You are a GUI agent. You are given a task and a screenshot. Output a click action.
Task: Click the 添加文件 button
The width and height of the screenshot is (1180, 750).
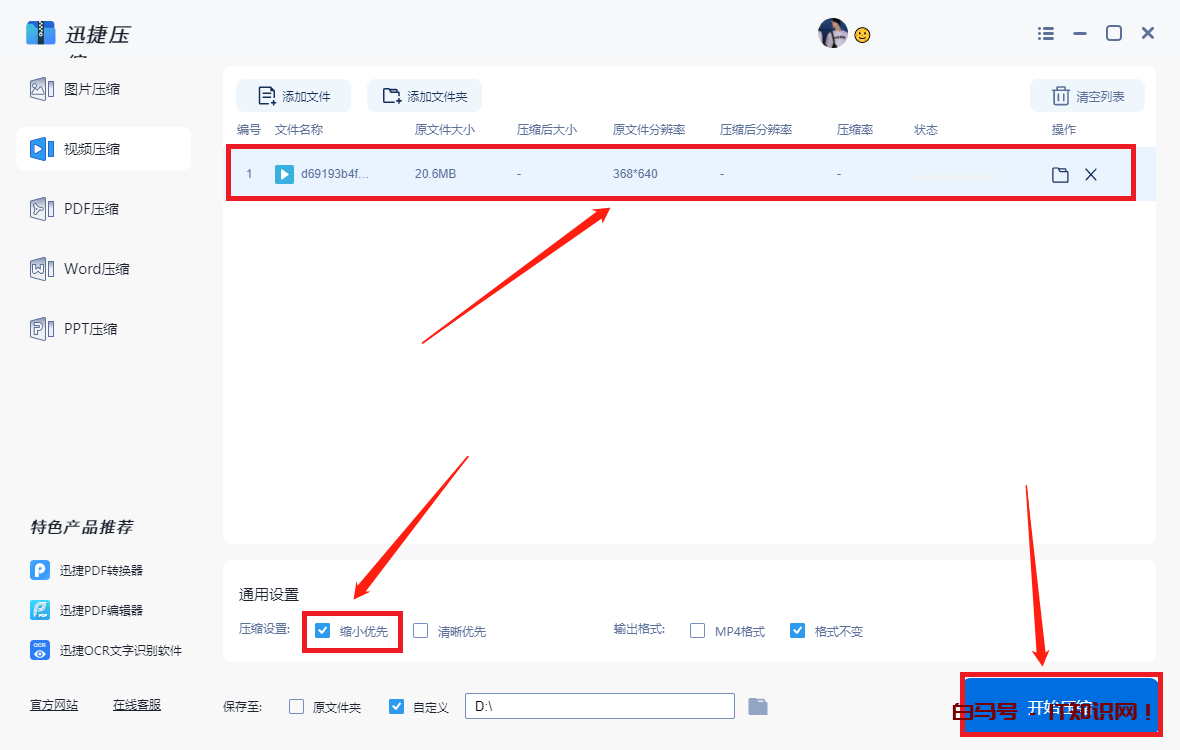coord(294,96)
